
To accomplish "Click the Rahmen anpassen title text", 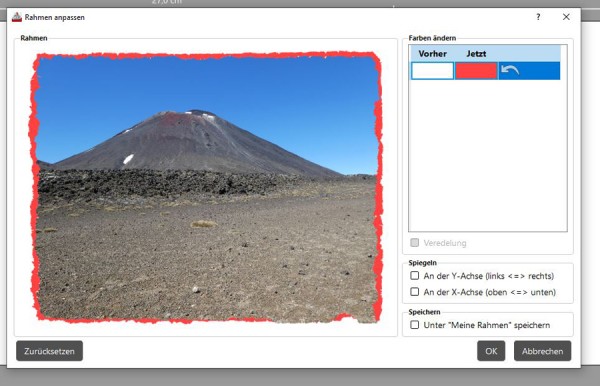I will coord(55,17).
